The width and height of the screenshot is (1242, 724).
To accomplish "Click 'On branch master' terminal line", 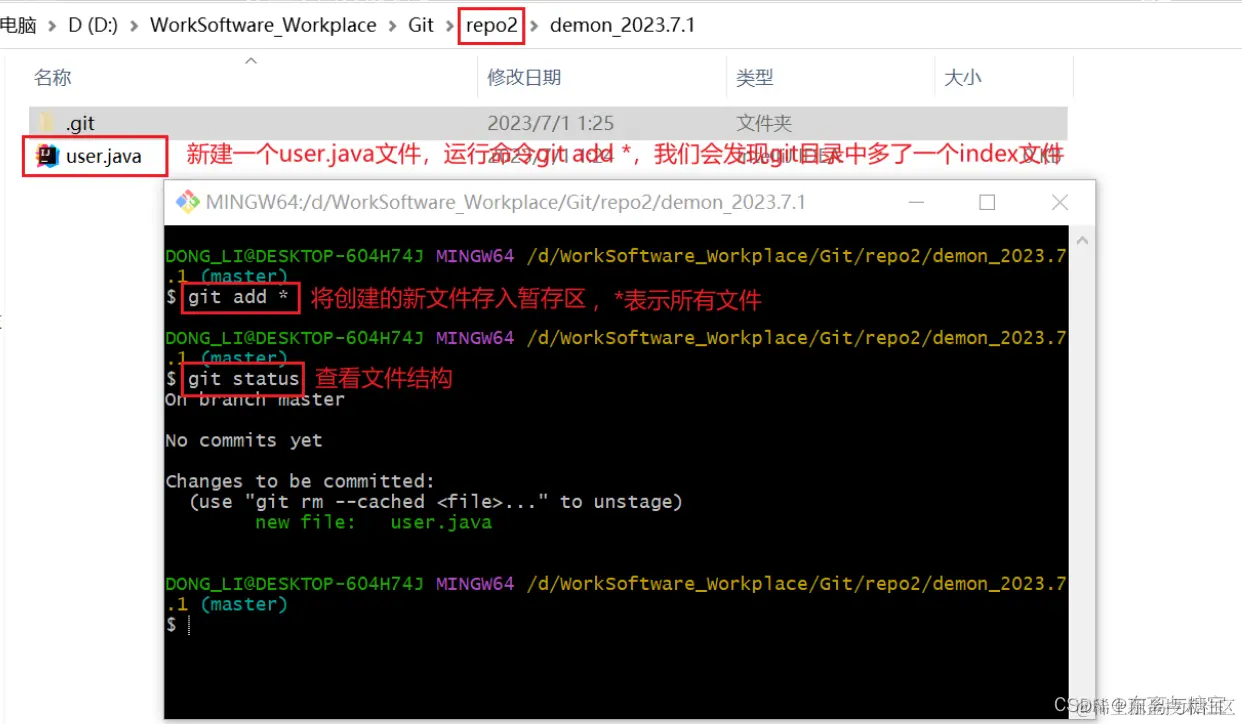I will coord(255,400).
